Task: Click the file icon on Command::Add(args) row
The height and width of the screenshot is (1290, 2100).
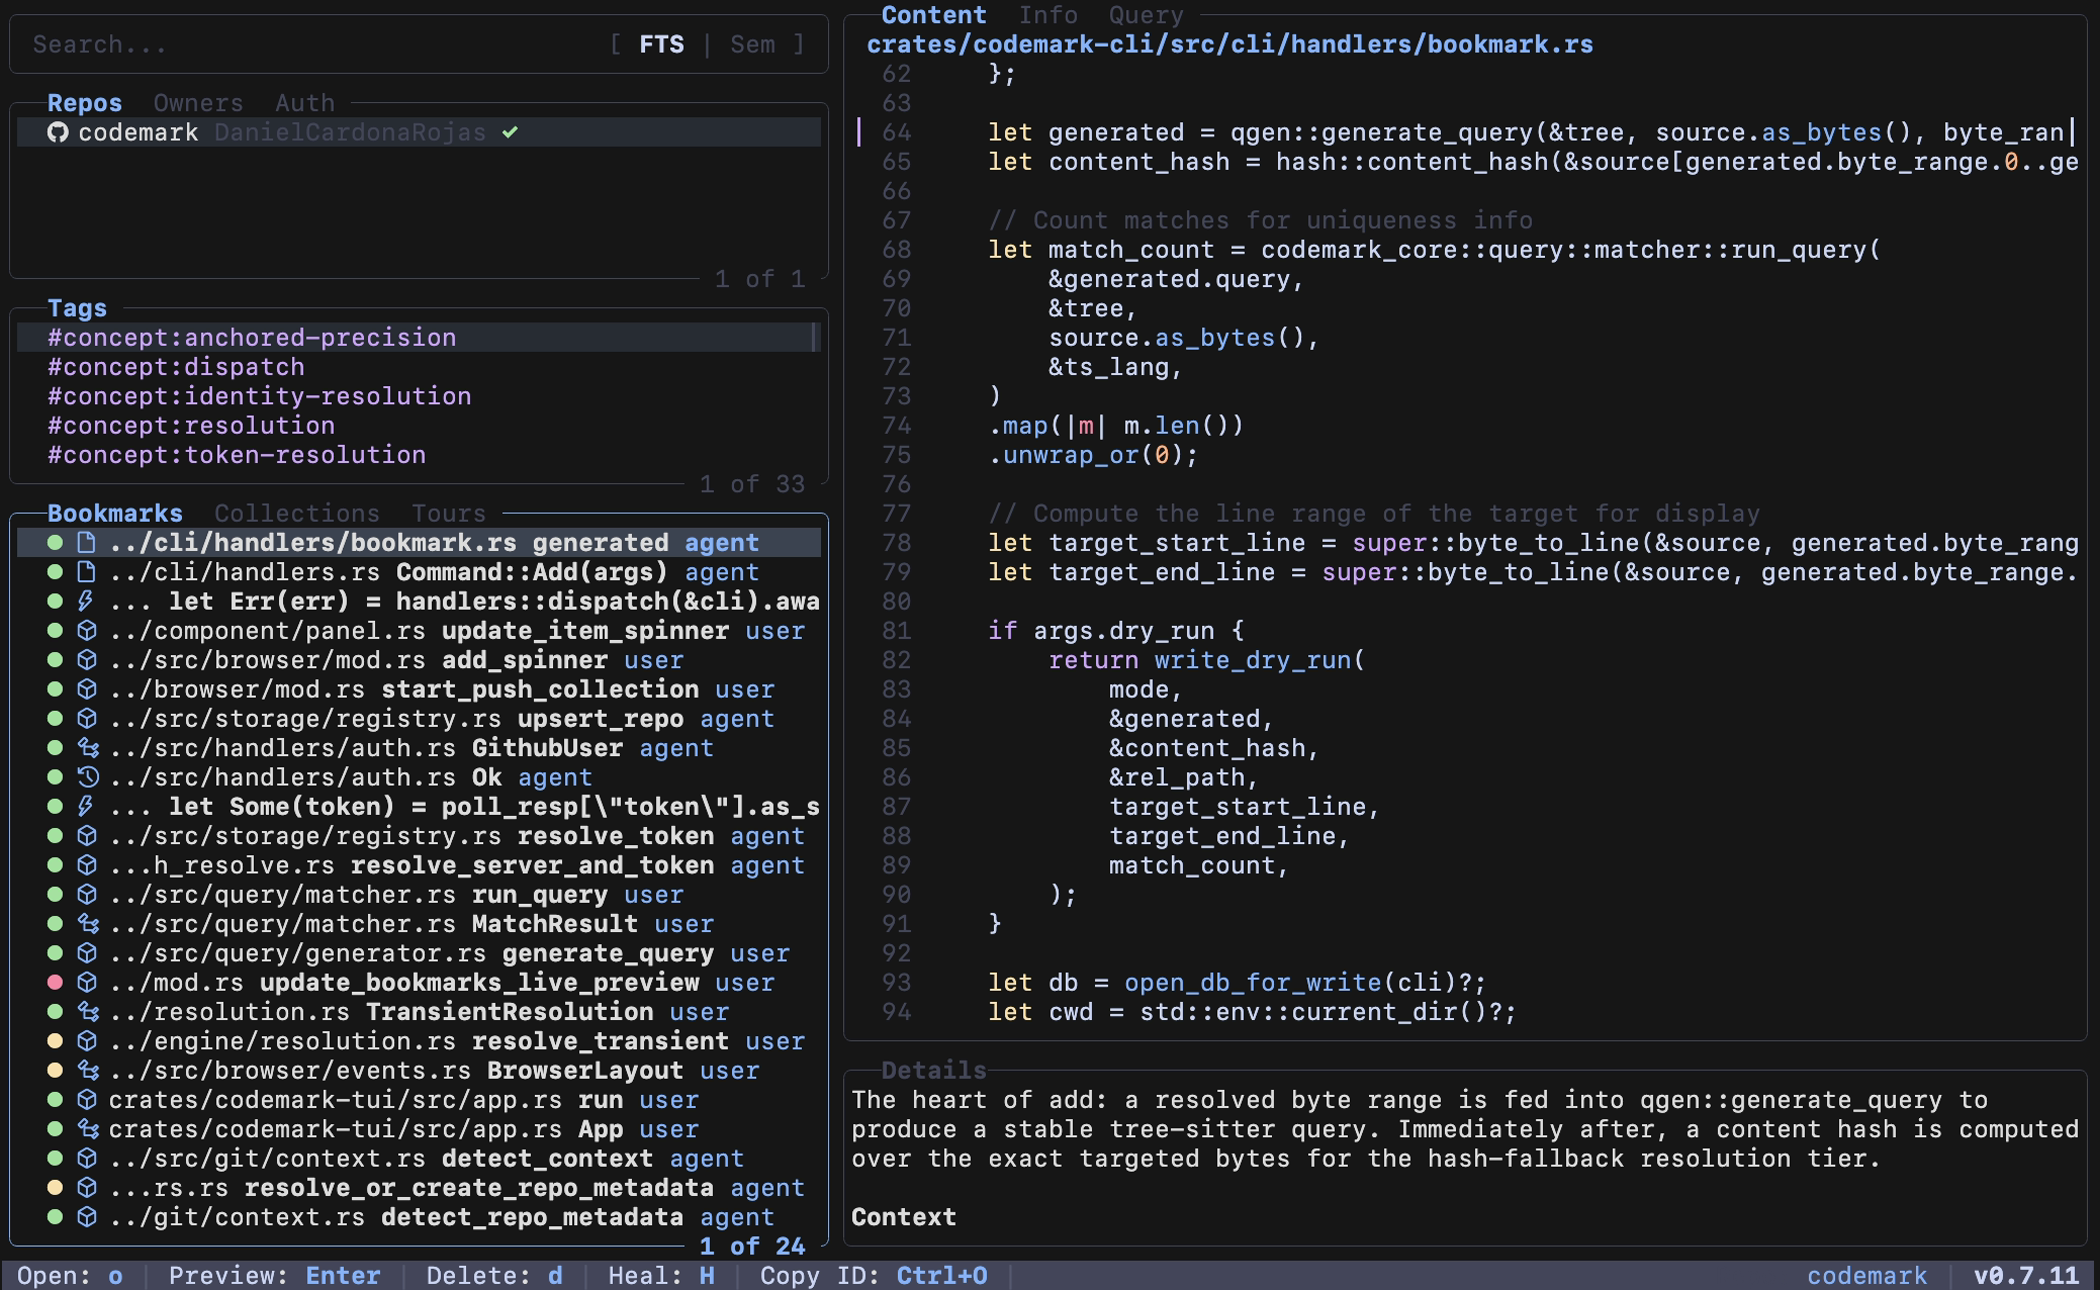Action: pos(87,572)
